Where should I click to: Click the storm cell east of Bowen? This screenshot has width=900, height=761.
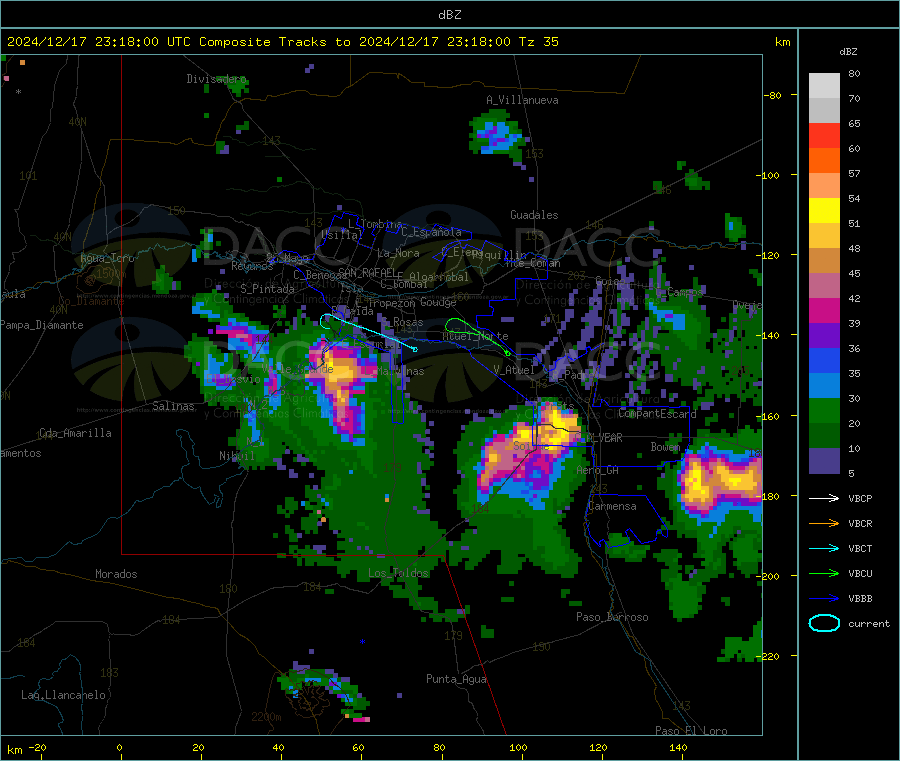click(x=720, y=479)
